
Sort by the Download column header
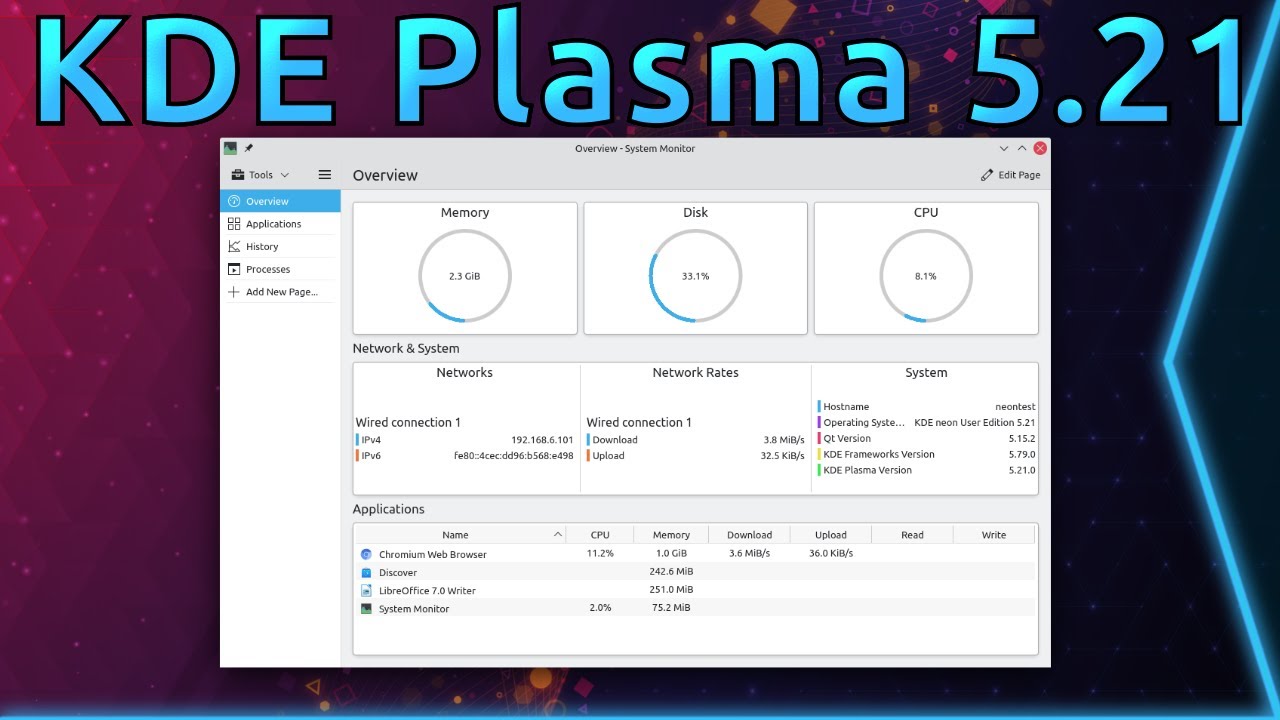[749, 535]
